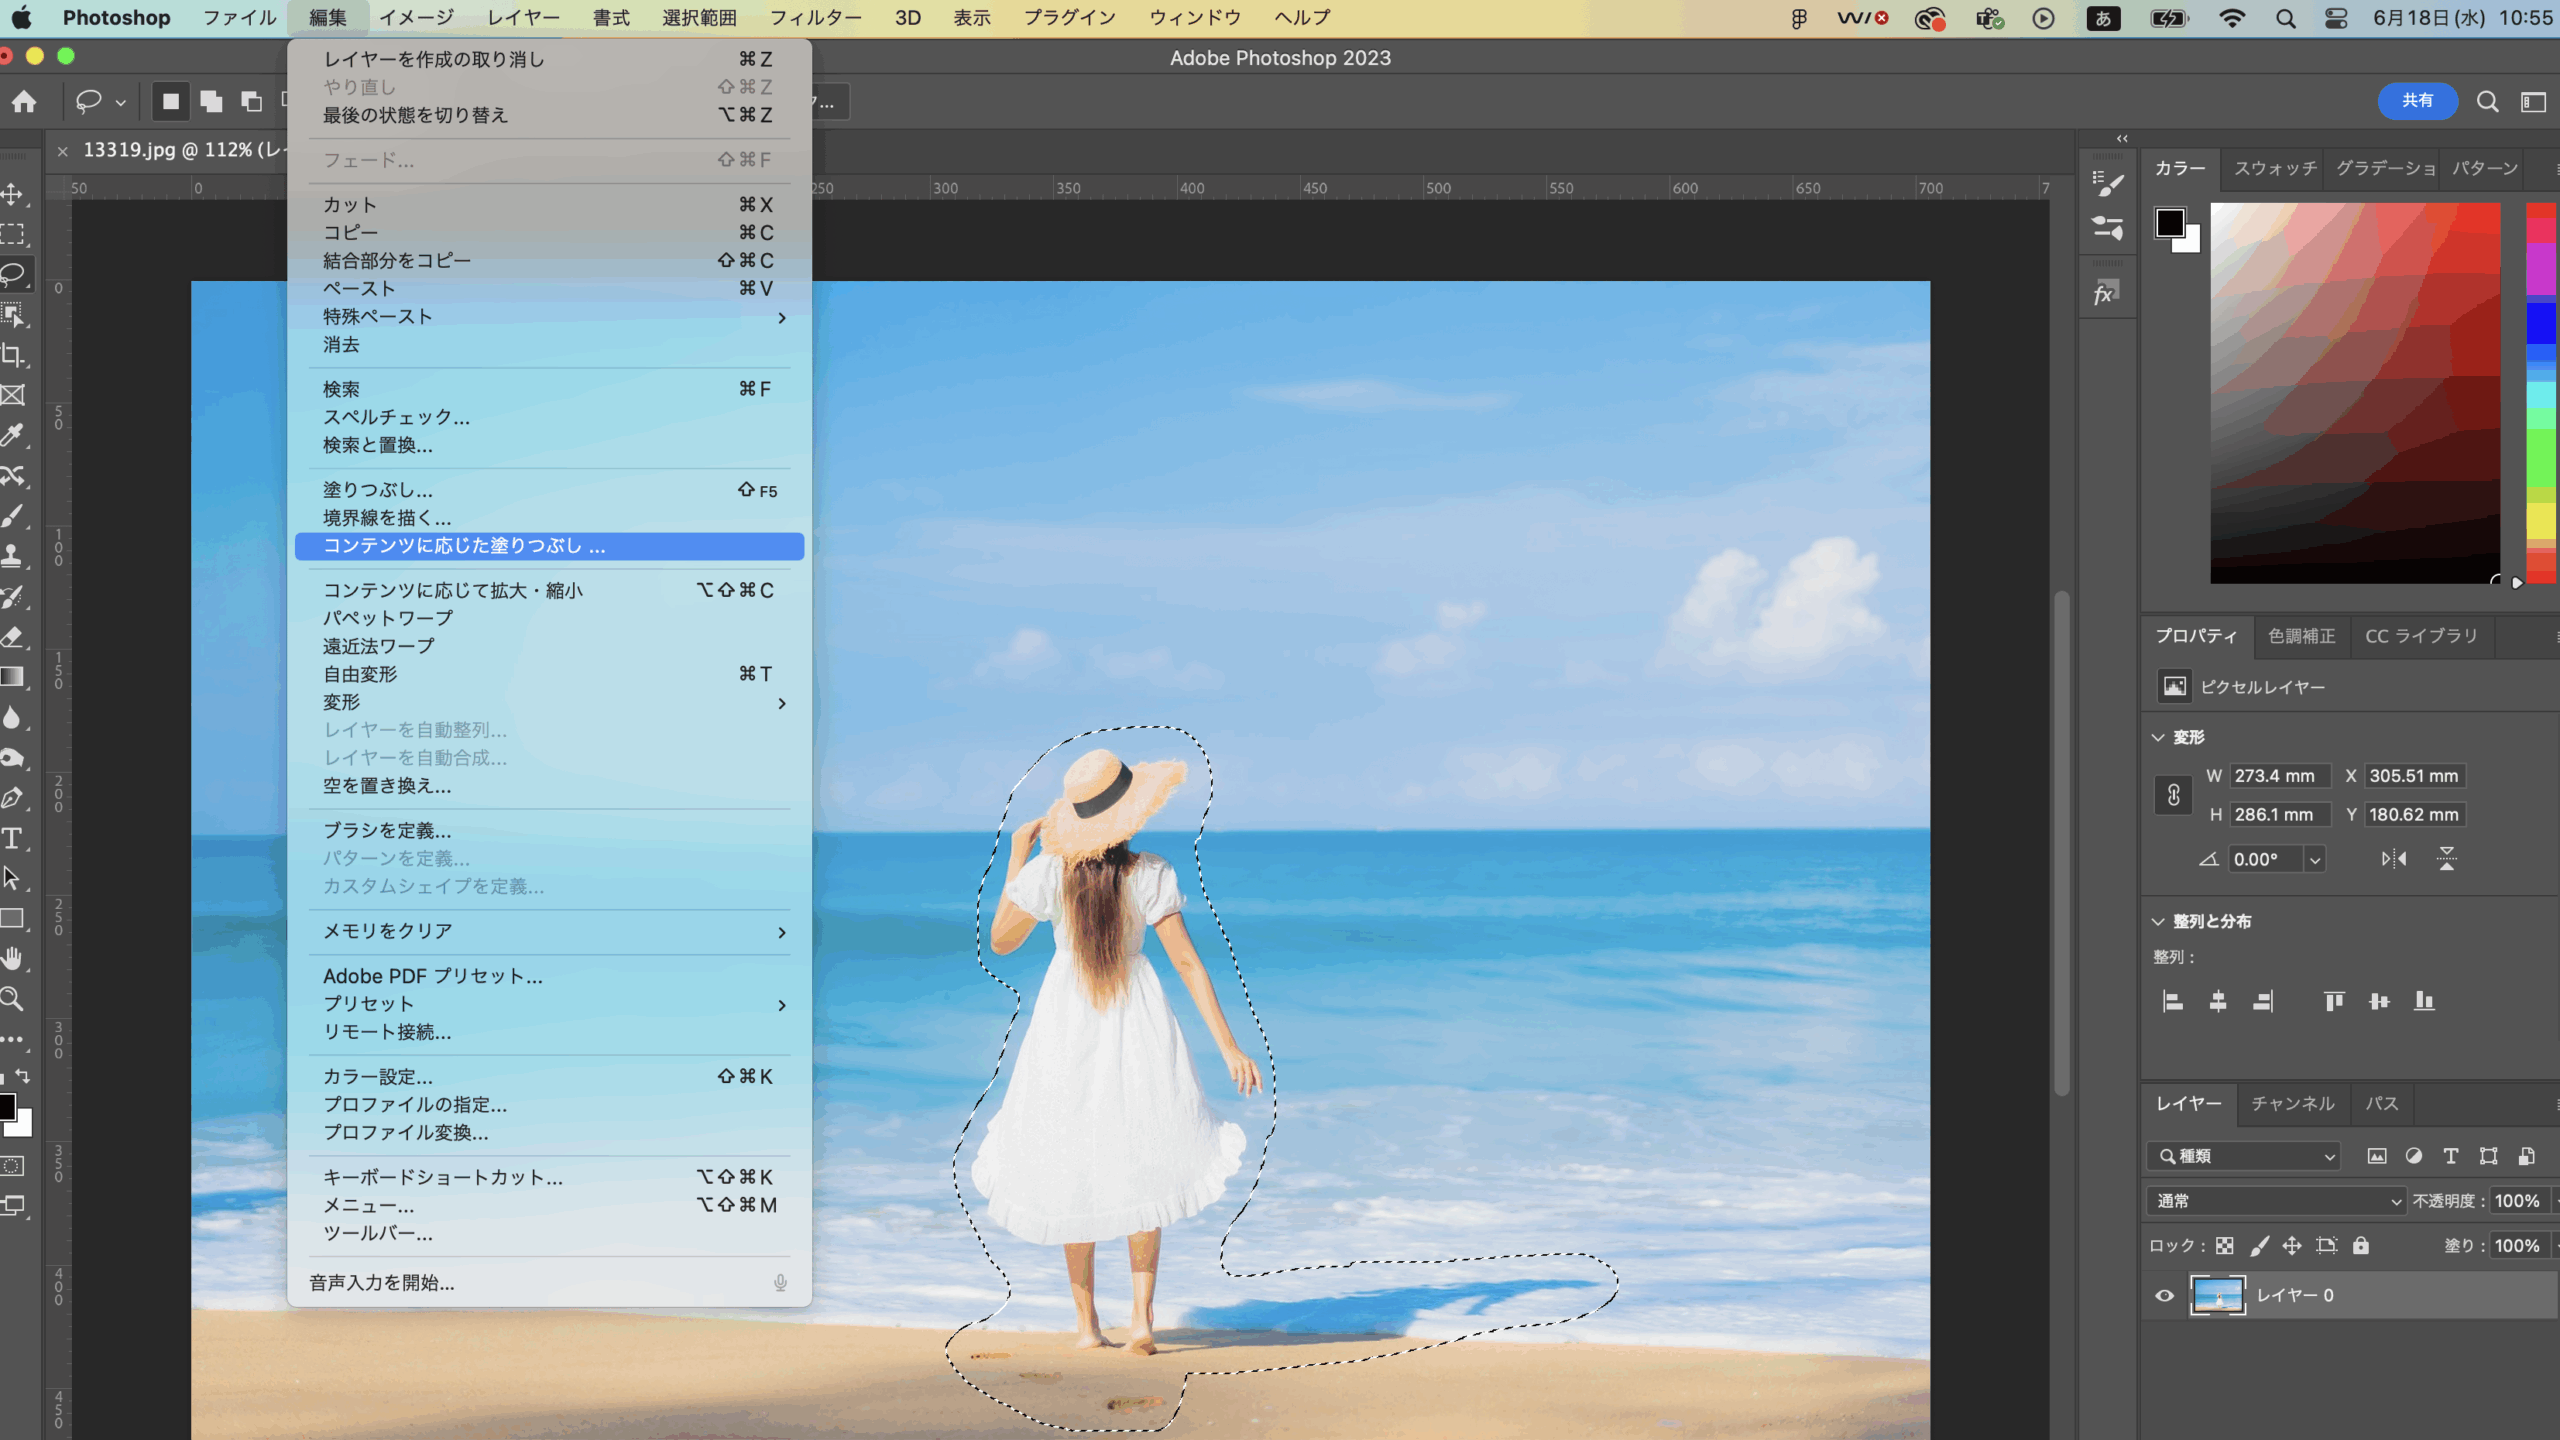The height and width of the screenshot is (1440, 2560).
Task: Select the Pen tool
Action: point(13,798)
